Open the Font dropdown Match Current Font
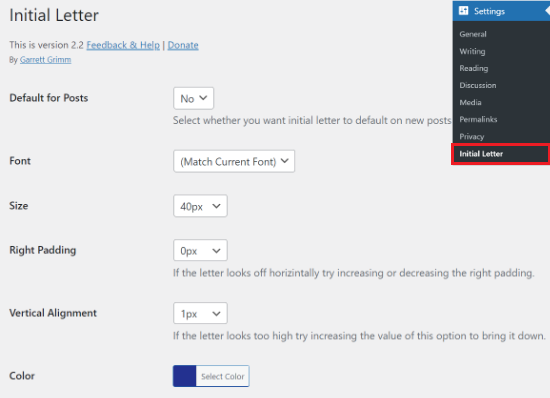This screenshot has height=398, width=550. 234,161
